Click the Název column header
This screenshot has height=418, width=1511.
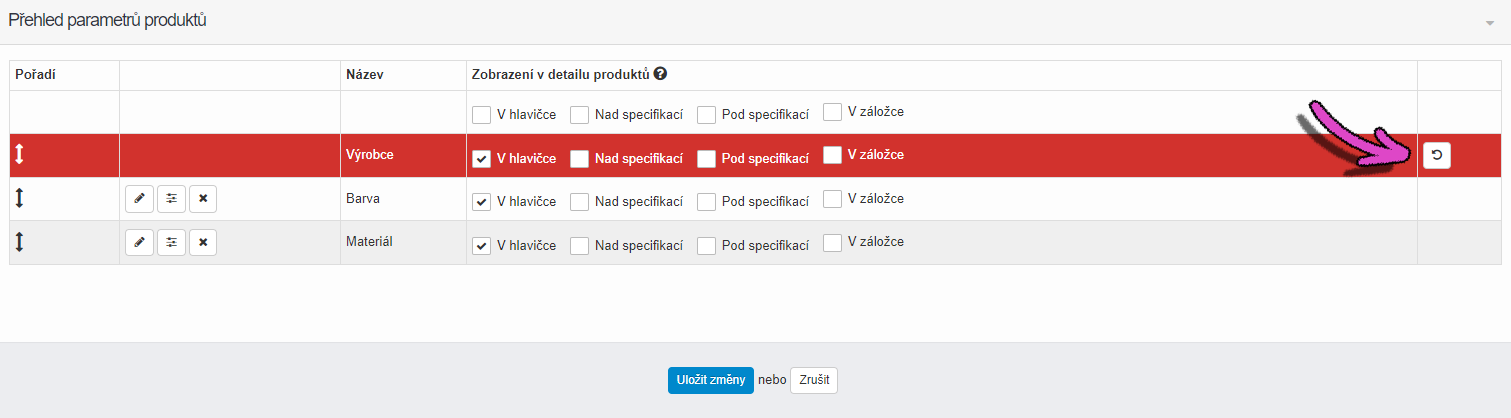coord(365,74)
